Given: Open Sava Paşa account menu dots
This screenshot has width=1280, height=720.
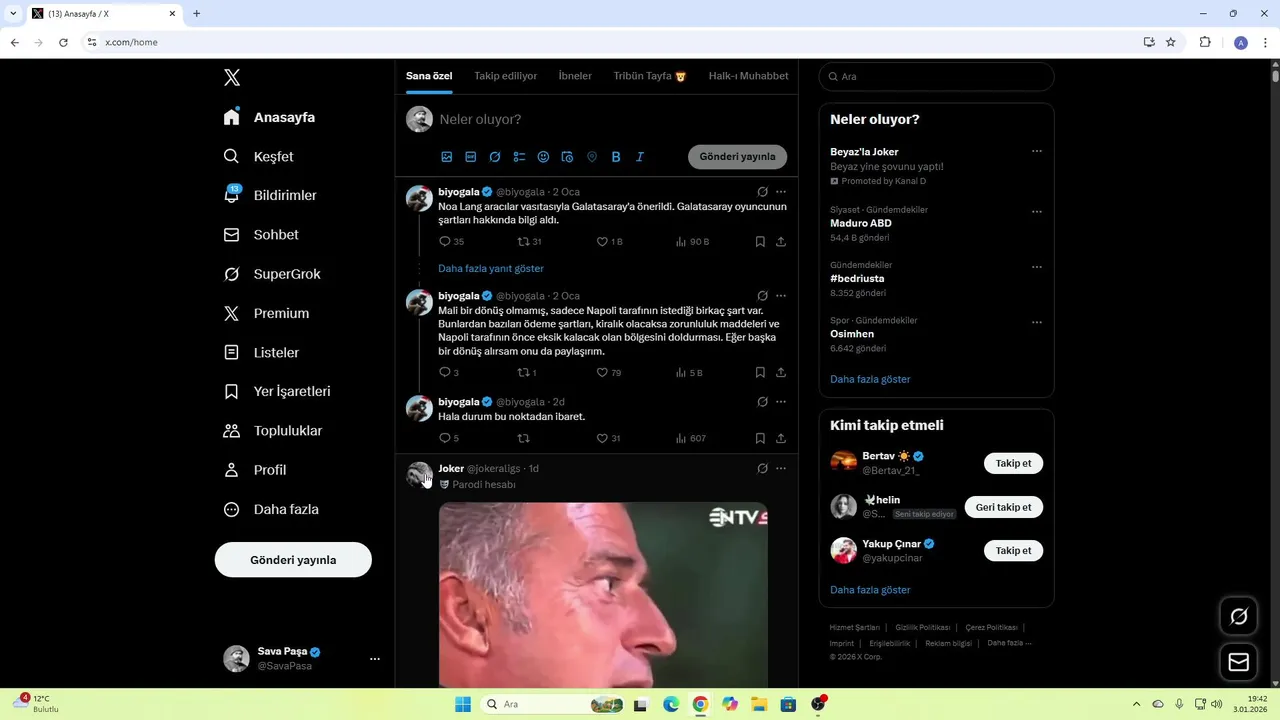Looking at the screenshot, I should pyautogui.click(x=375, y=659).
